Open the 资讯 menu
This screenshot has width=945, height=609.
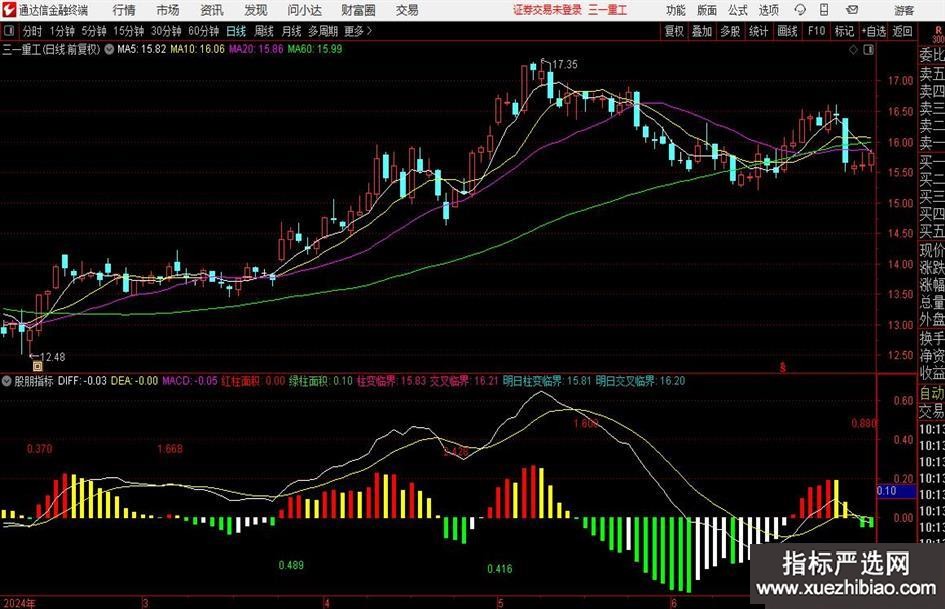click(212, 10)
